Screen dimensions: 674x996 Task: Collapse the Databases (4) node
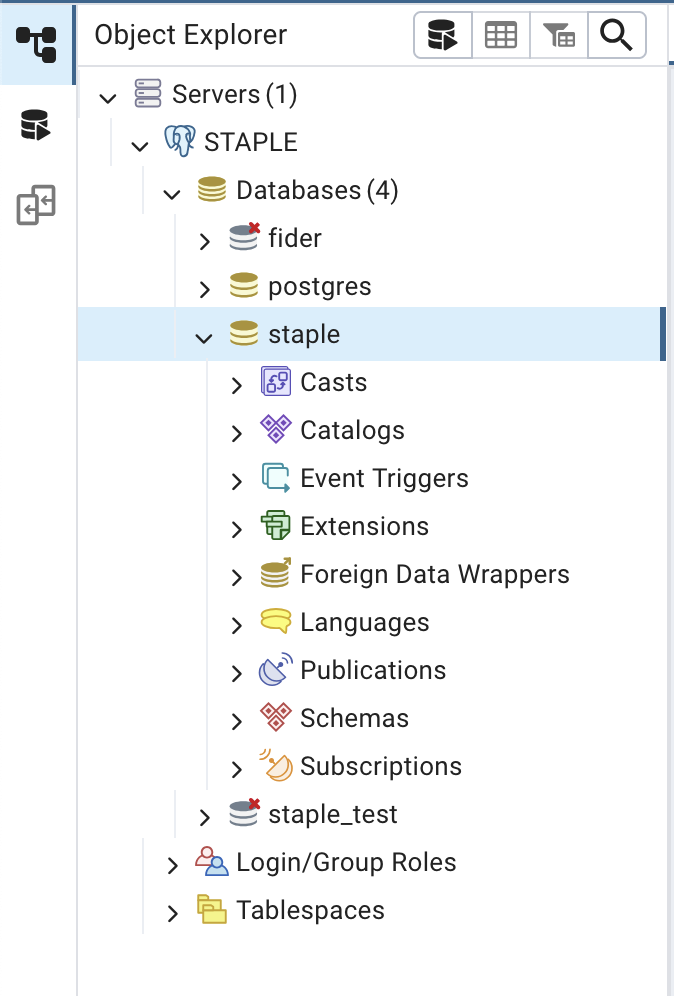(x=173, y=193)
